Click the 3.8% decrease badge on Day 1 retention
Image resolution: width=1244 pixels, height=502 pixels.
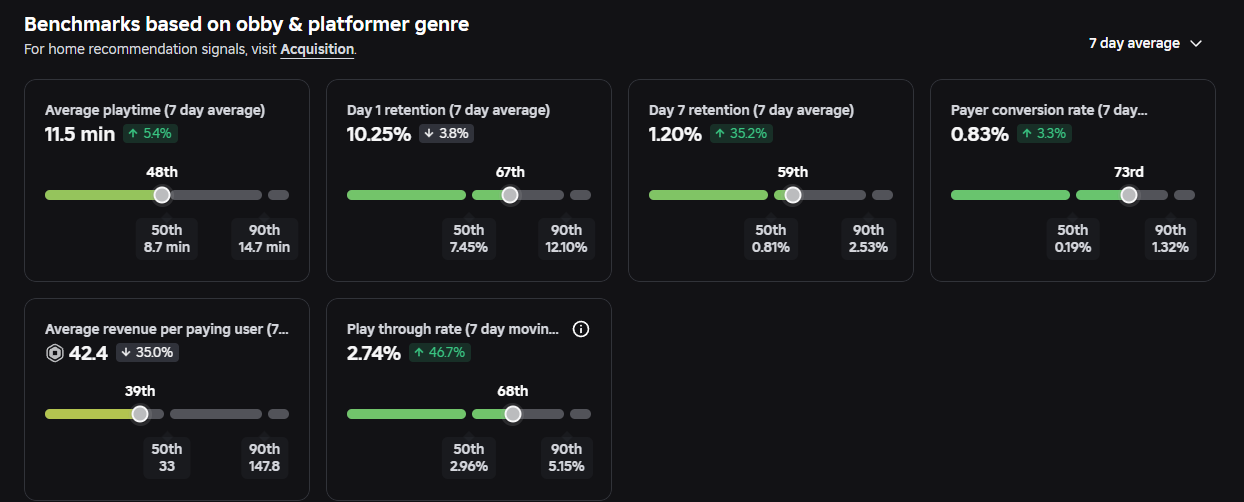click(x=446, y=134)
